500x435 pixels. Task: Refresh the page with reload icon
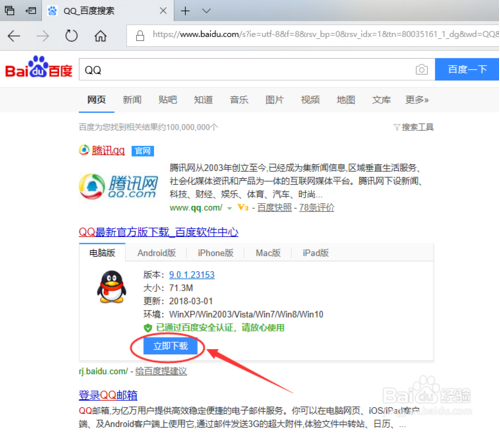(71, 36)
